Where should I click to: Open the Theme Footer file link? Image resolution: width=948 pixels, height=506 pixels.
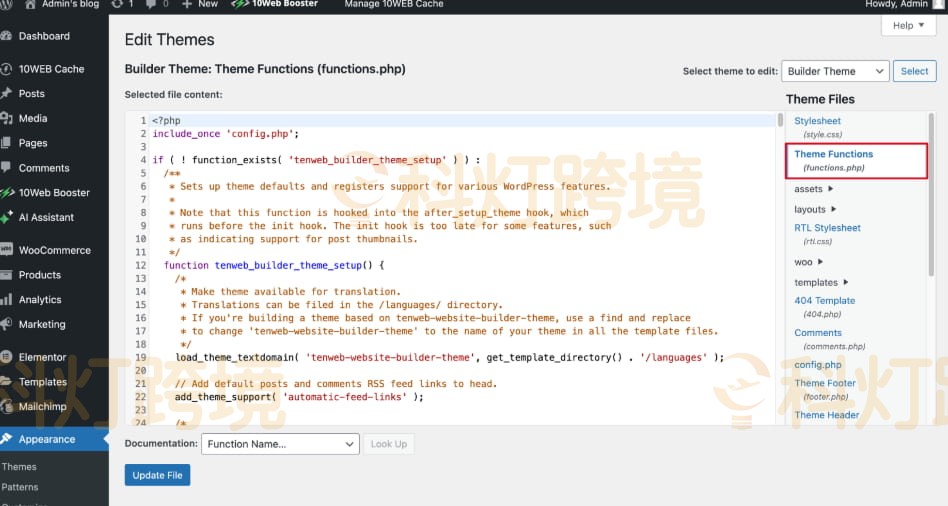click(825, 383)
